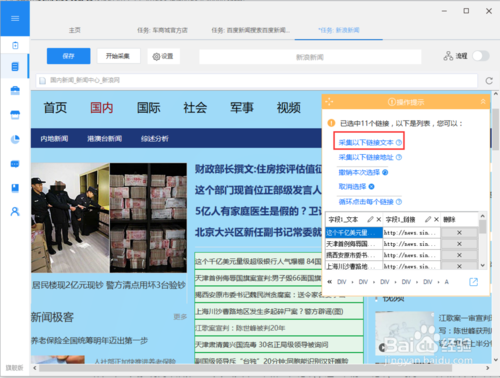Open 首页 in the page navigation
The height and width of the screenshot is (378, 500).
click(x=55, y=108)
